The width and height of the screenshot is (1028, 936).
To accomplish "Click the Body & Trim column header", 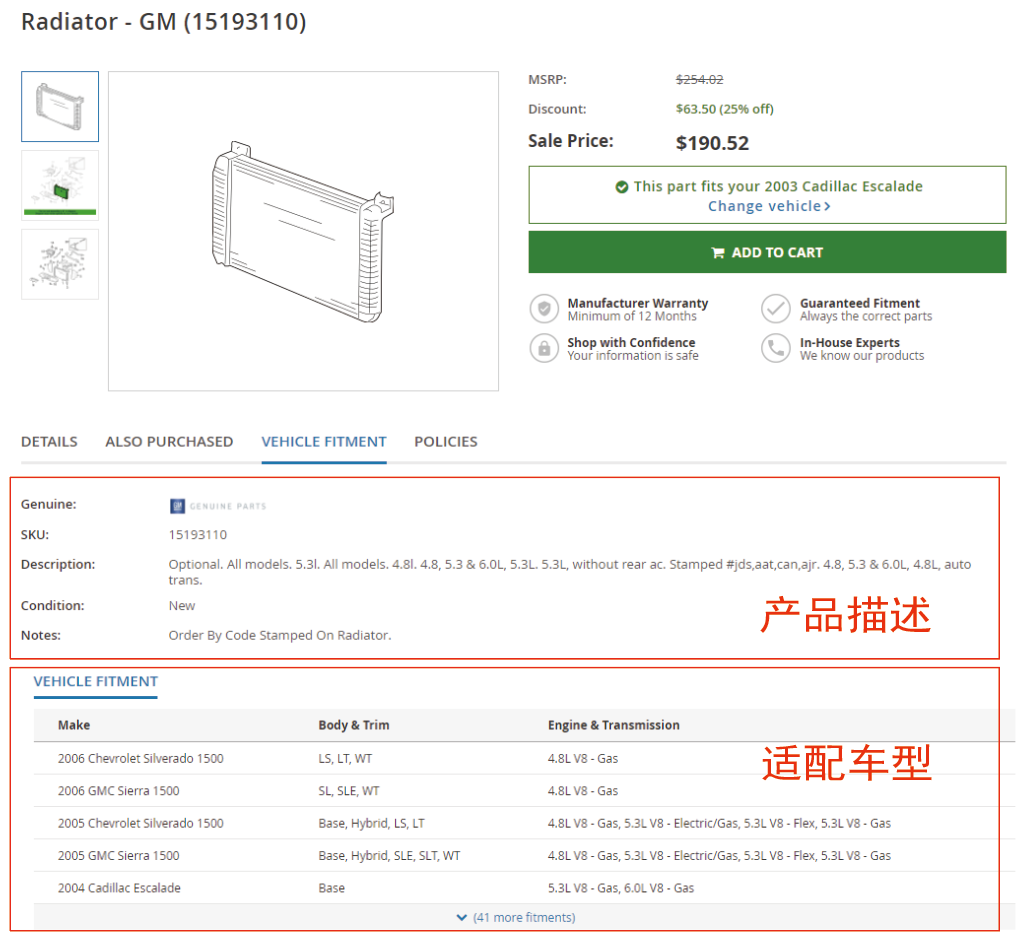I will (x=354, y=725).
